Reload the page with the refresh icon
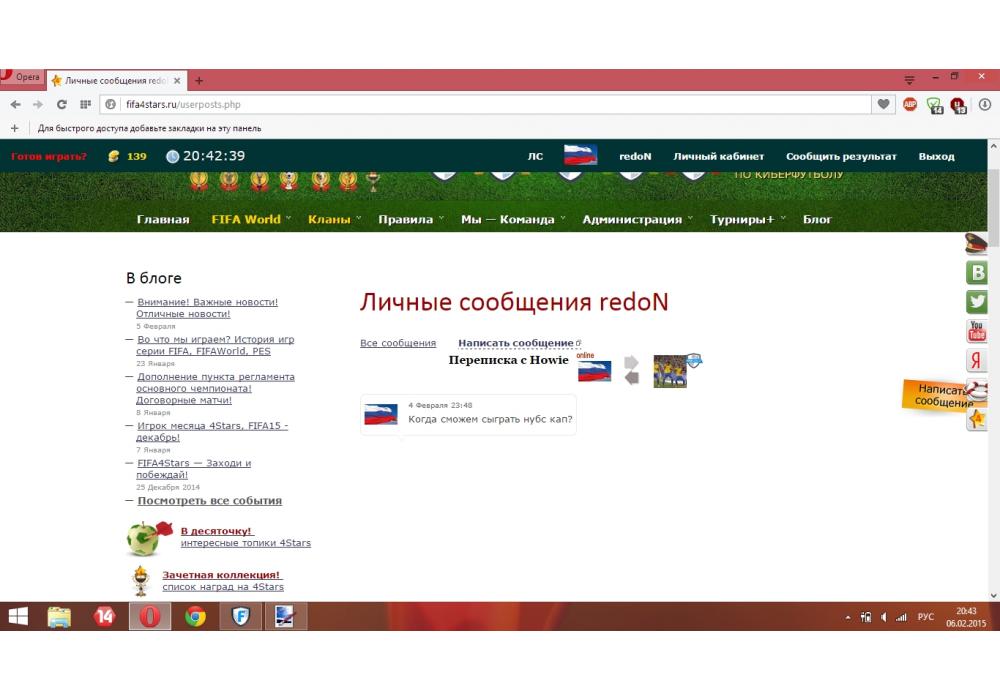Viewport: 1000px width, 700px height. 62,104
